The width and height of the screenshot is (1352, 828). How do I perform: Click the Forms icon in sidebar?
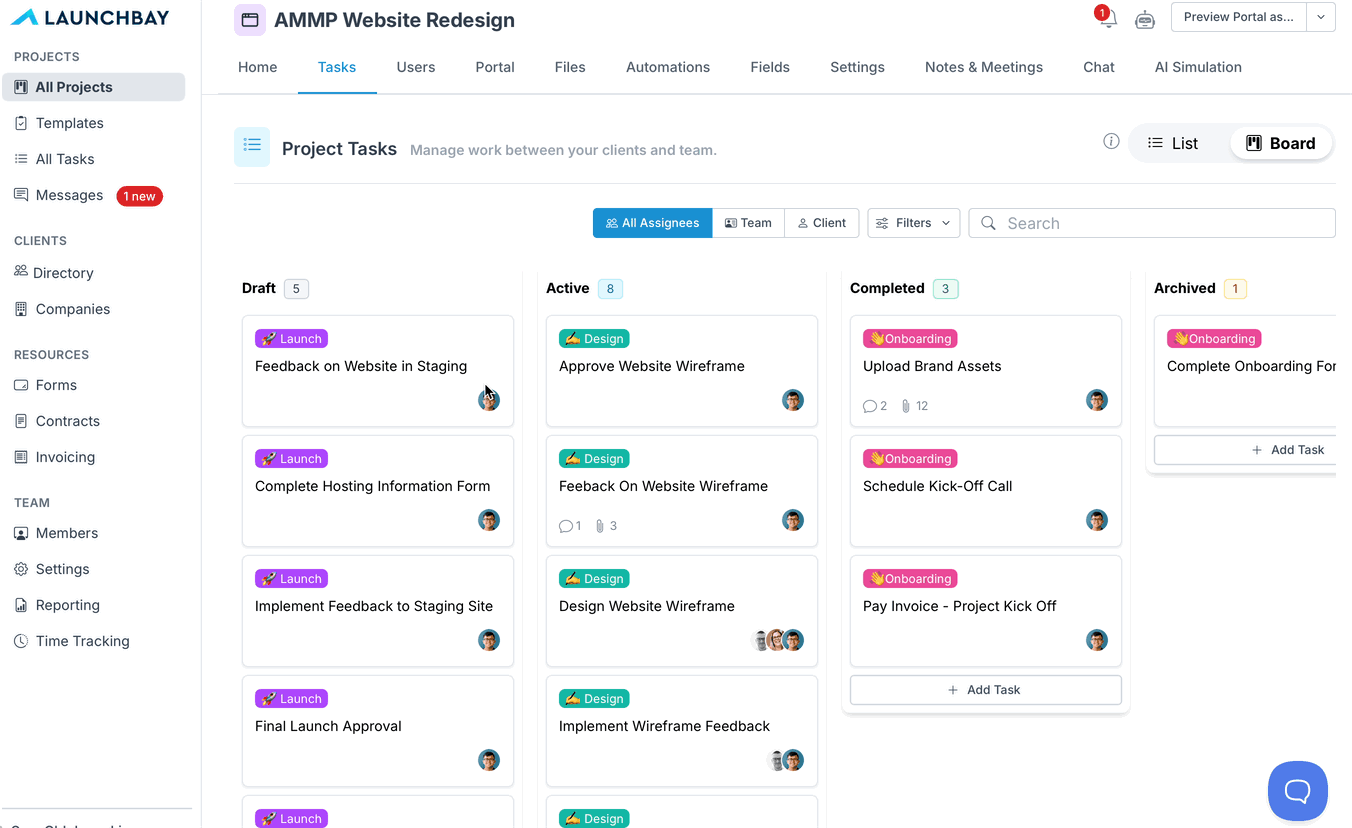(x=21, y=385)
